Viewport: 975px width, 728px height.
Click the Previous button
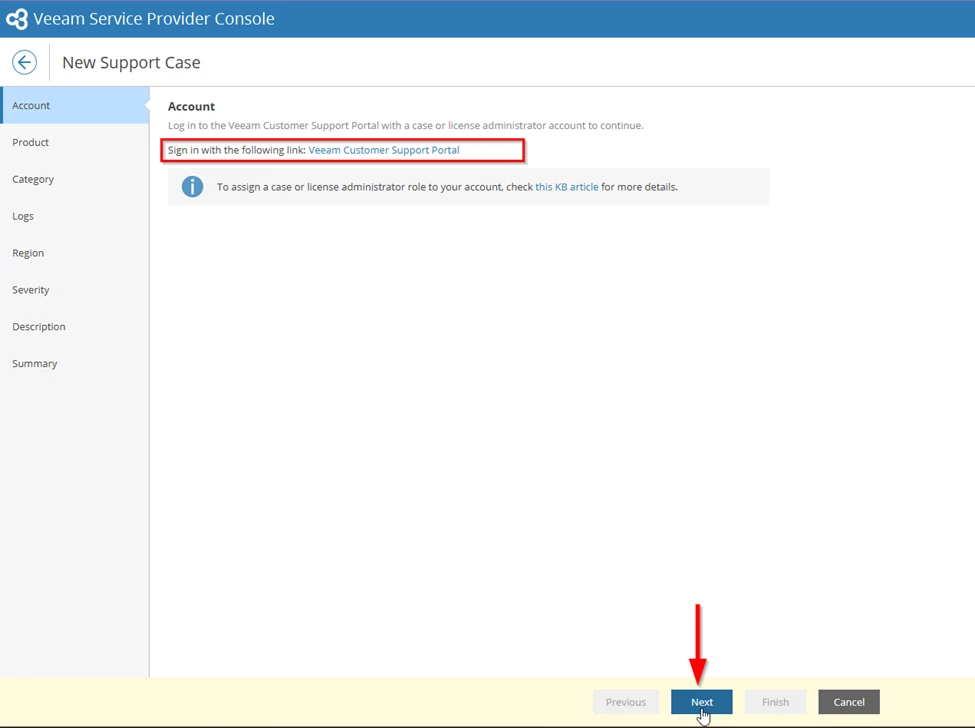(x=626, y=702)
